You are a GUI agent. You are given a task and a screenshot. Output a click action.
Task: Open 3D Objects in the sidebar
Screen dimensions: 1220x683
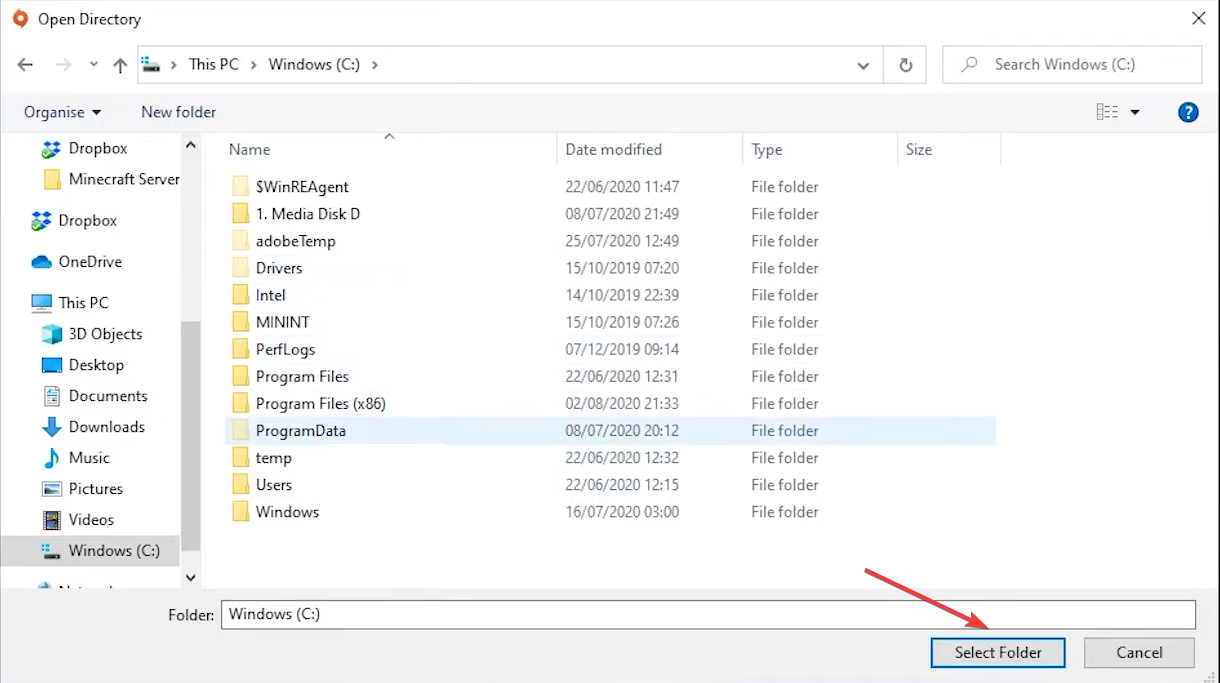click(x=105, y=333)
